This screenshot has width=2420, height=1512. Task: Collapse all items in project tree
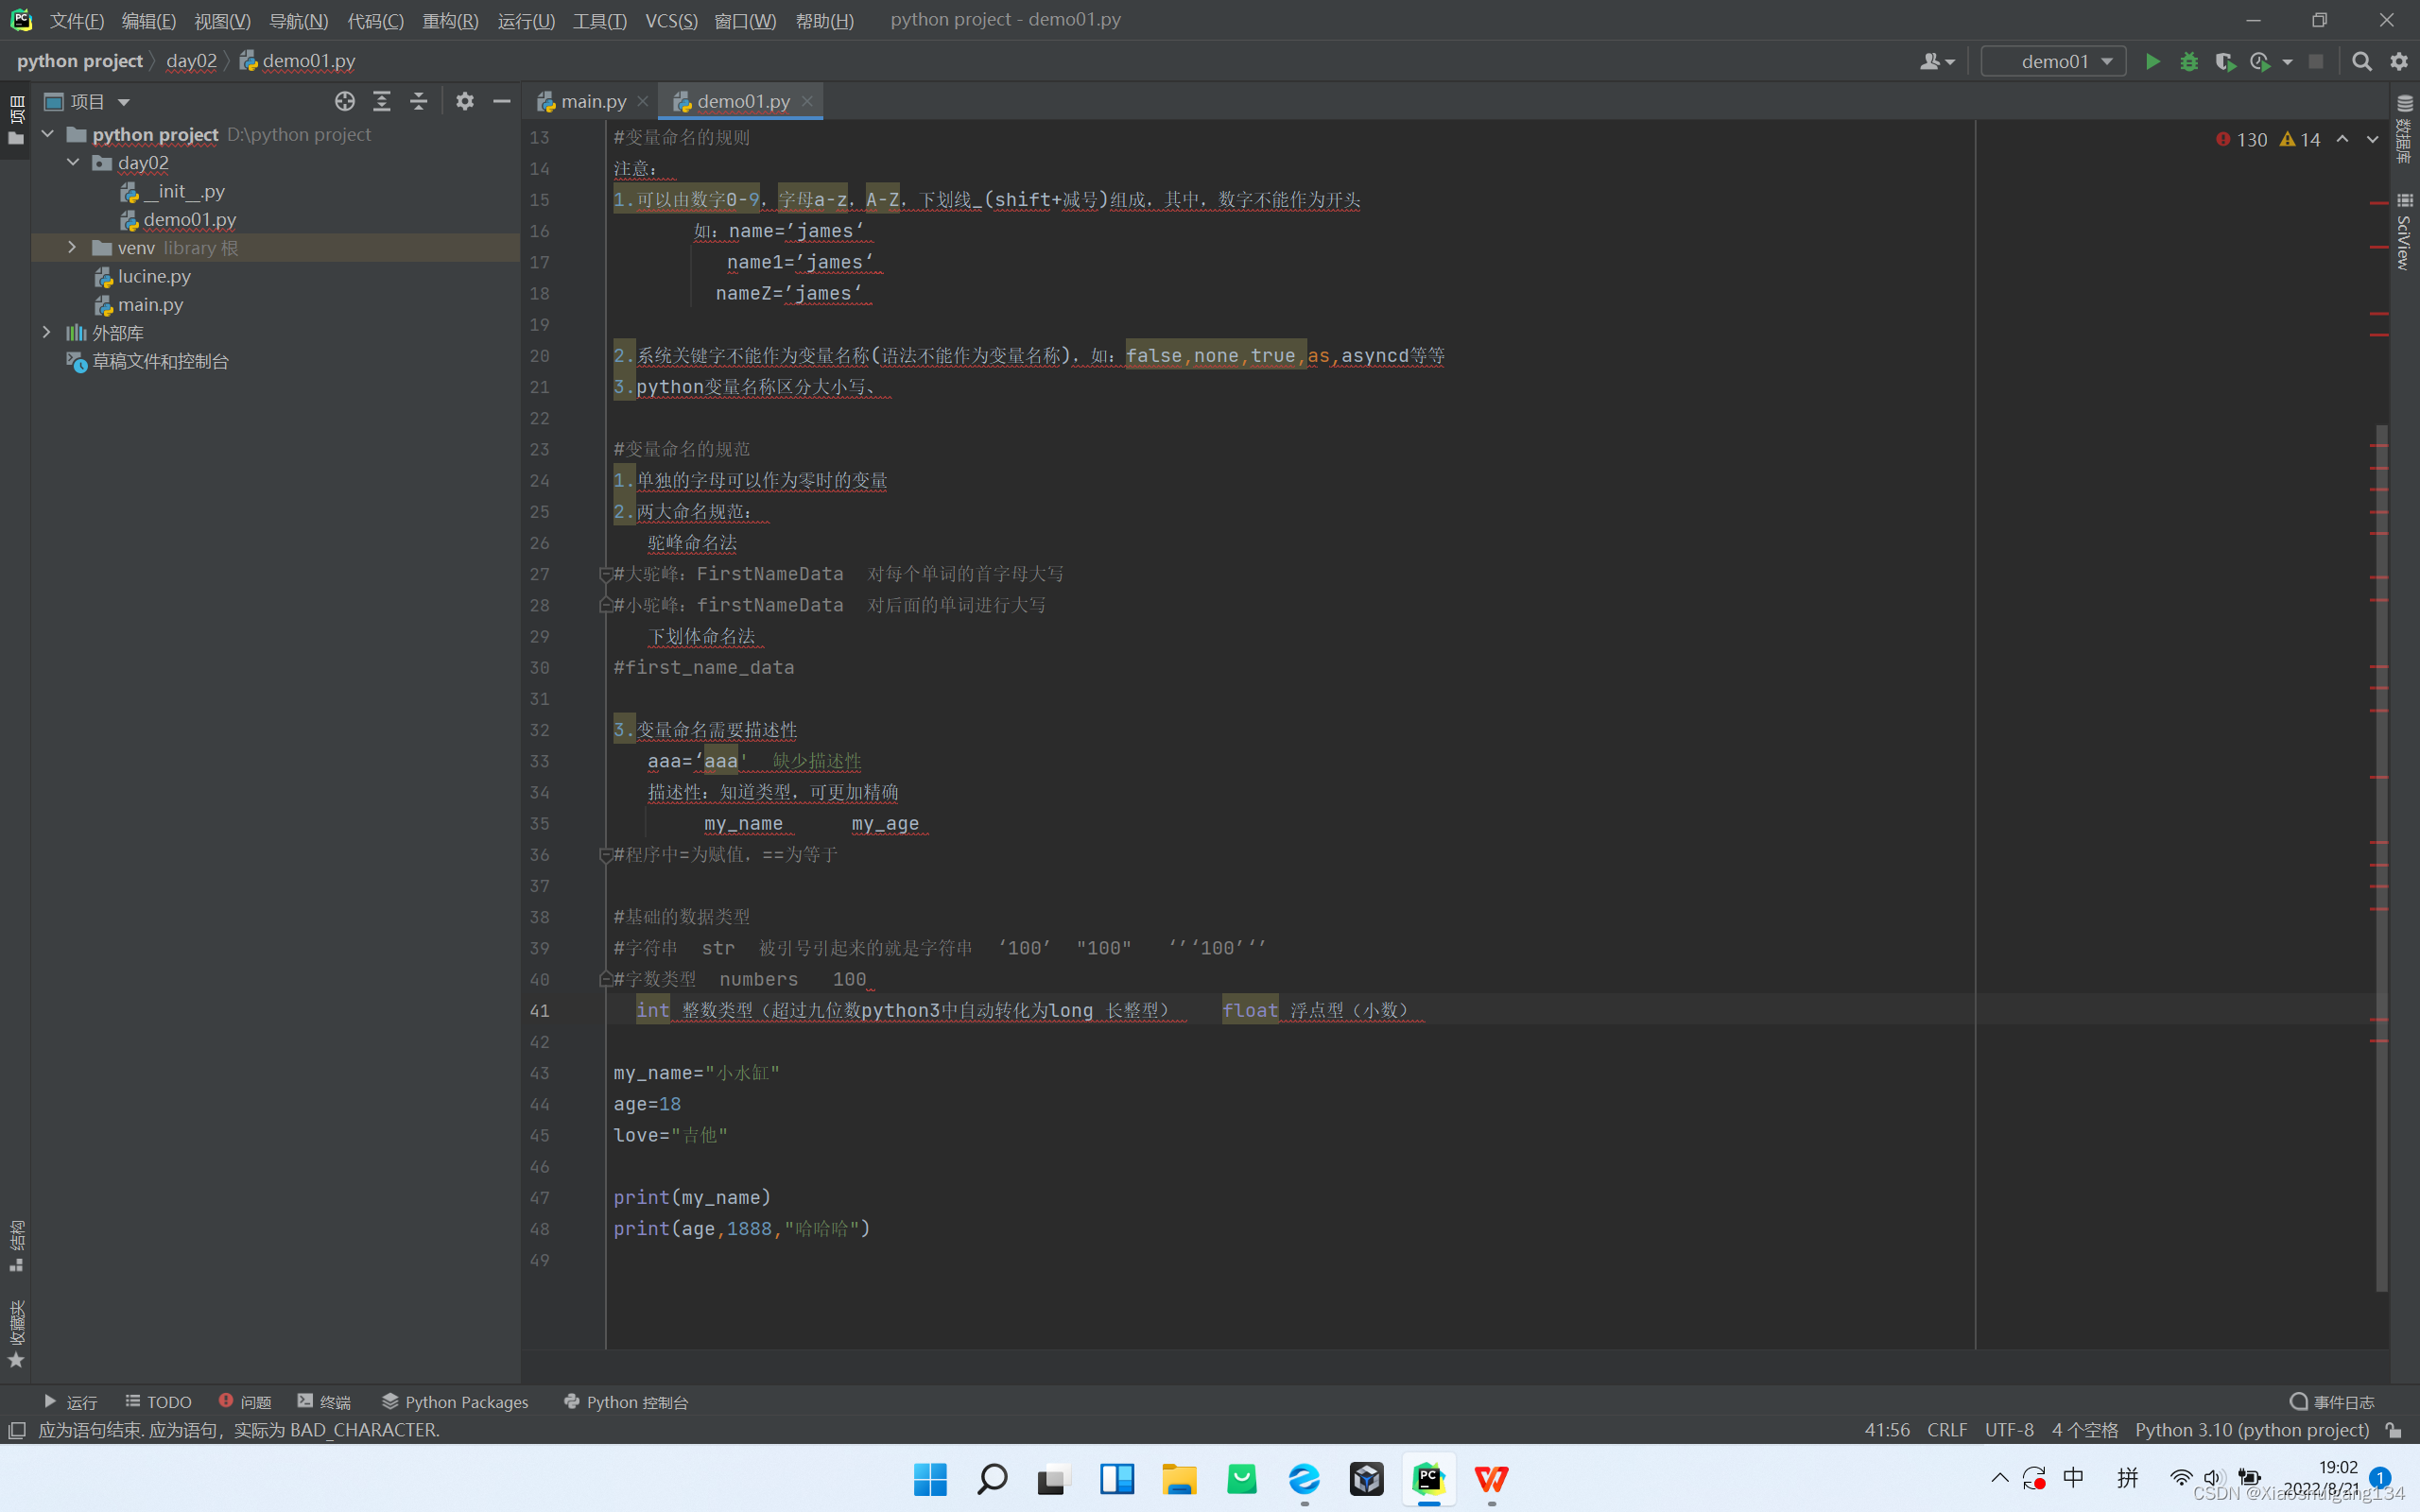click(418, 101)
